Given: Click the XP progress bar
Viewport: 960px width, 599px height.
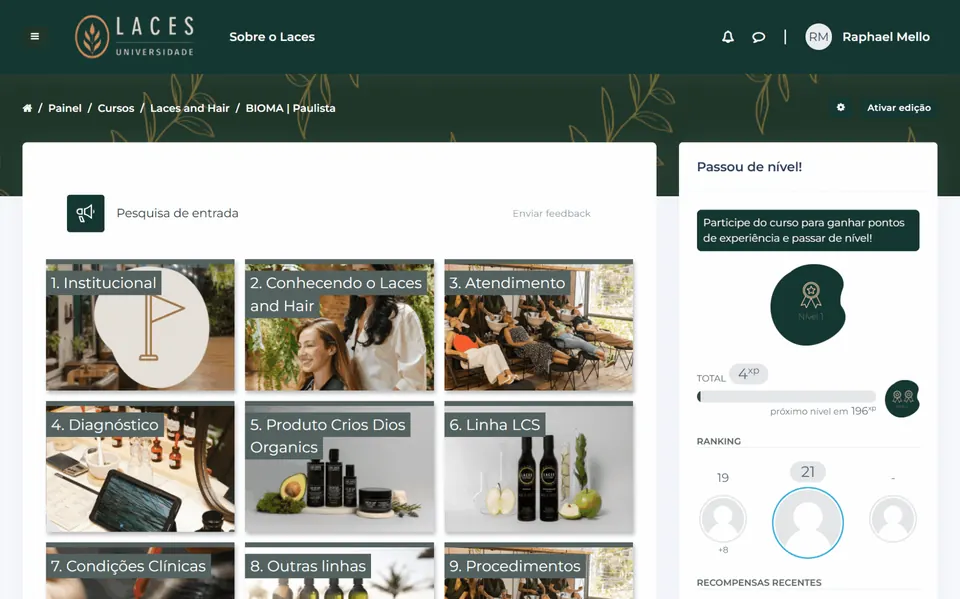Looking at the screenshot, I should point(786,396).
